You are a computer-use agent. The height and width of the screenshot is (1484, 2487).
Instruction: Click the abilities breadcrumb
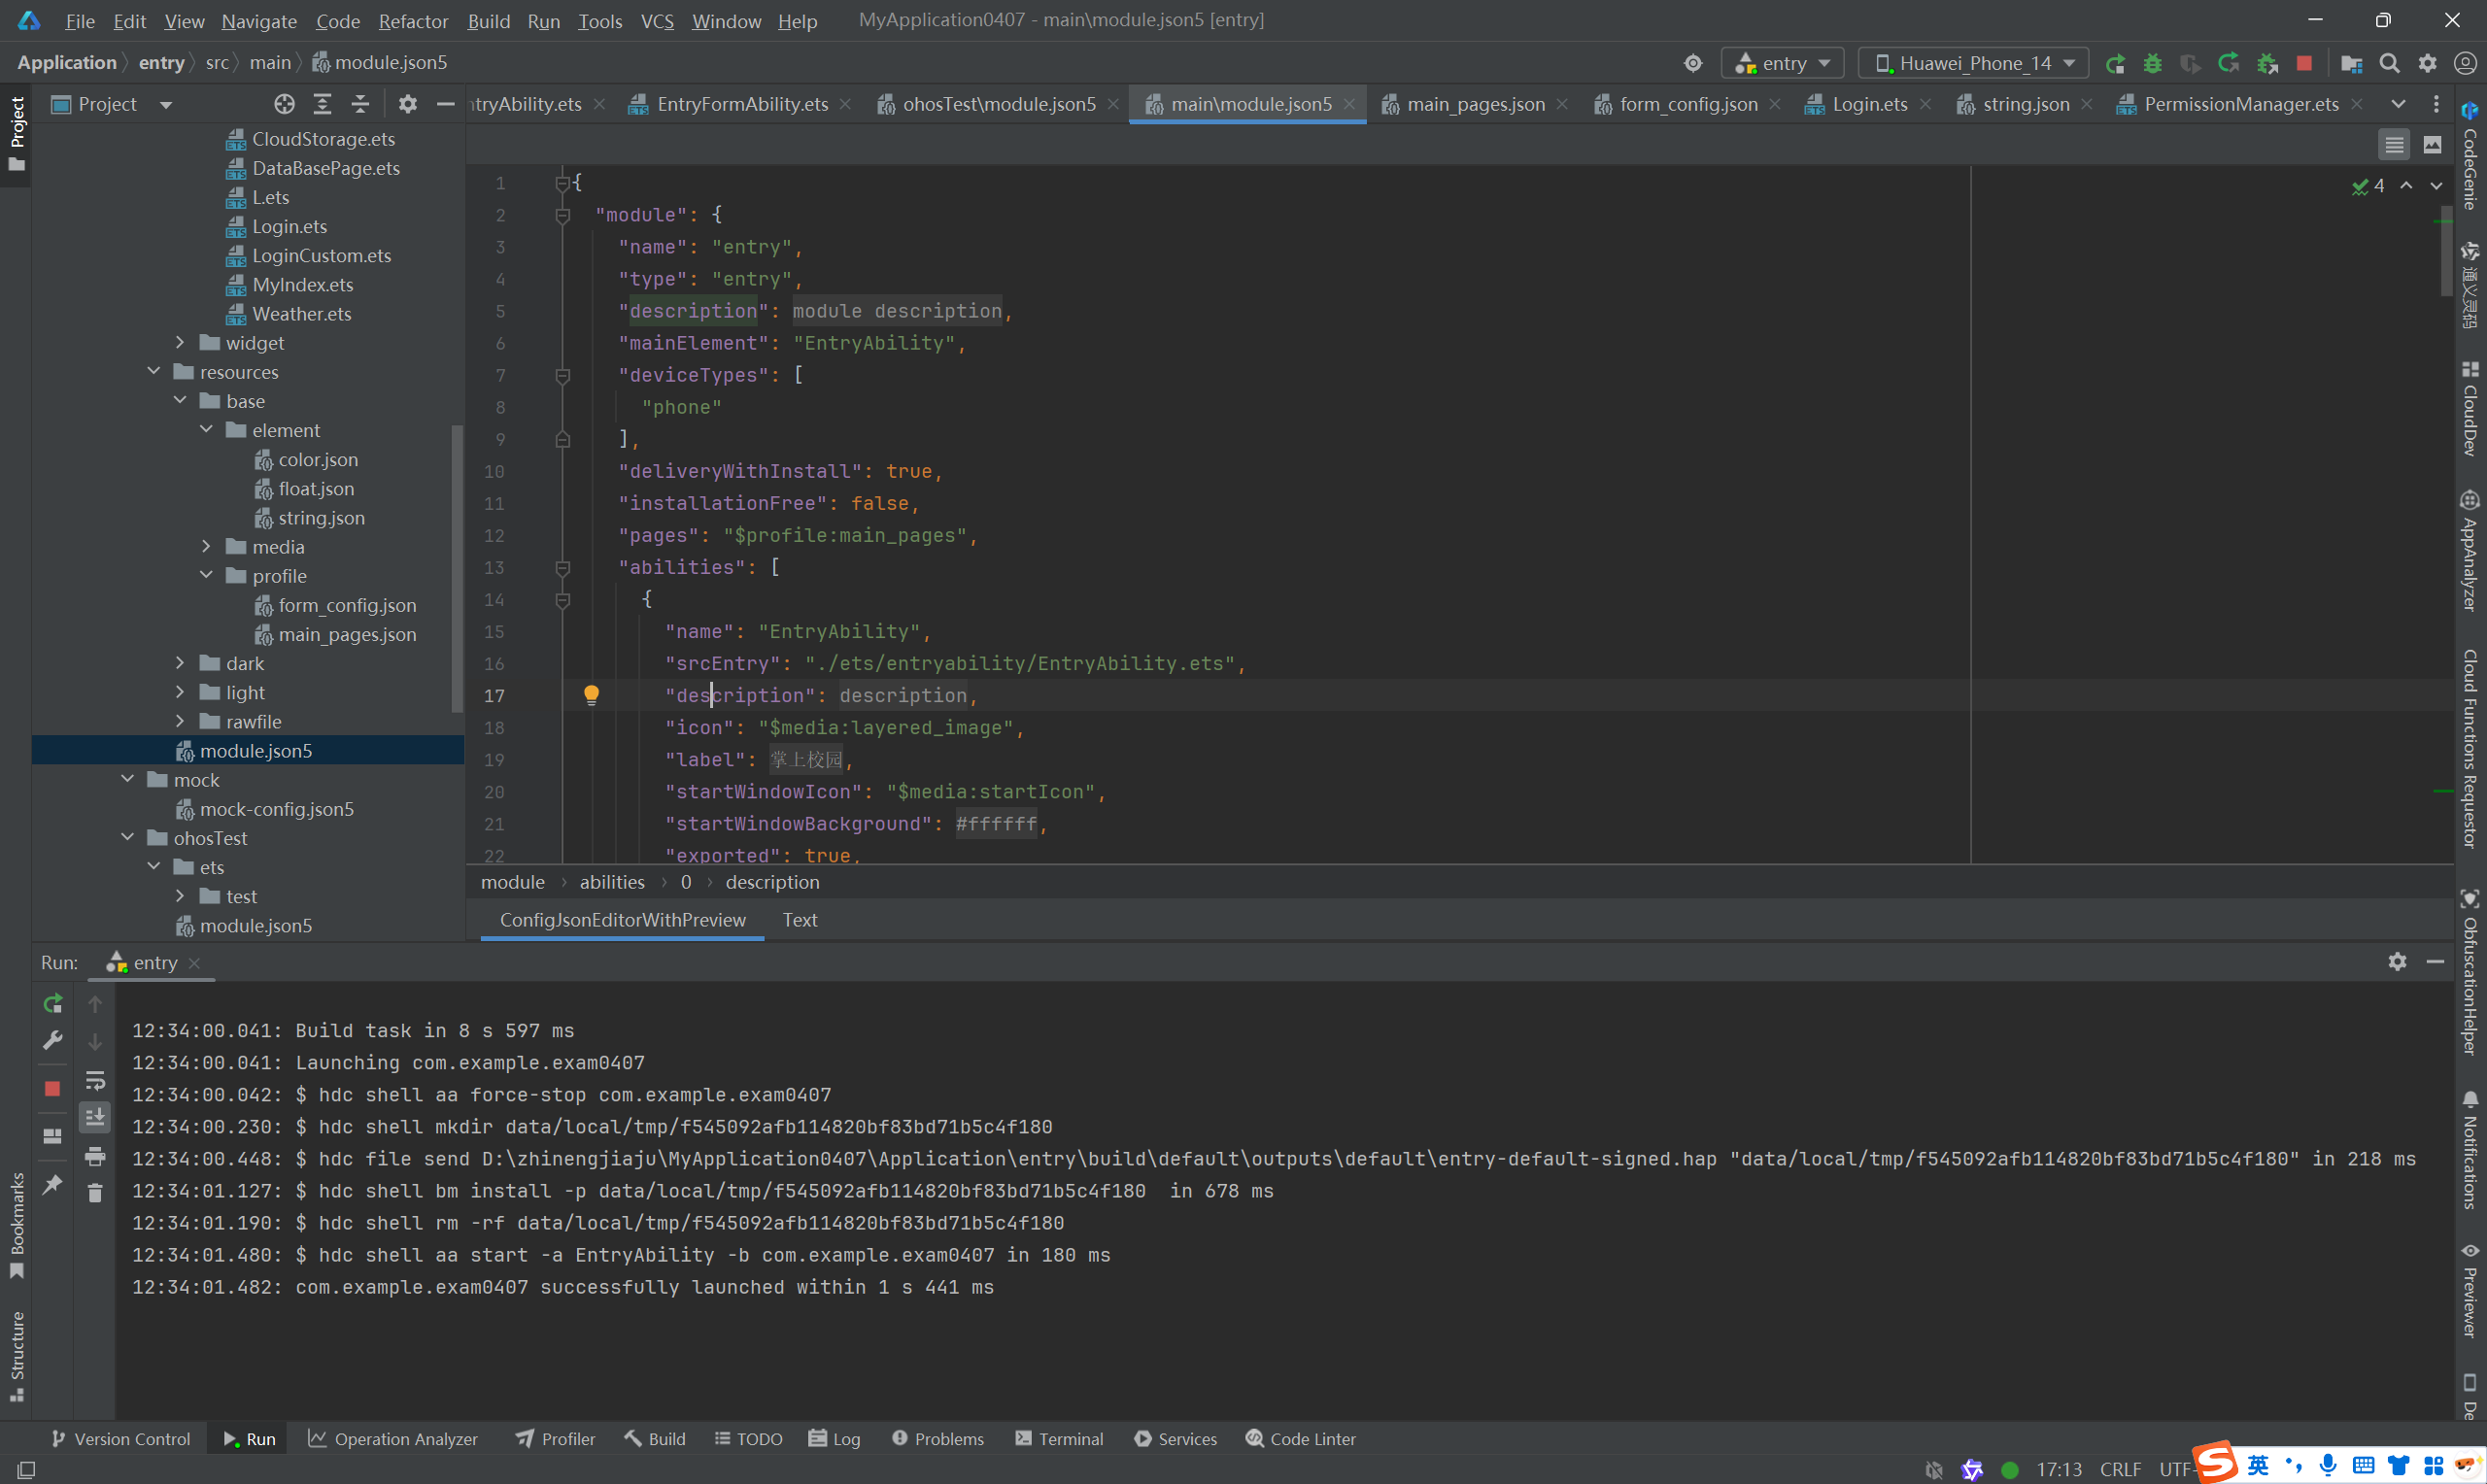(x=612, y=882)
